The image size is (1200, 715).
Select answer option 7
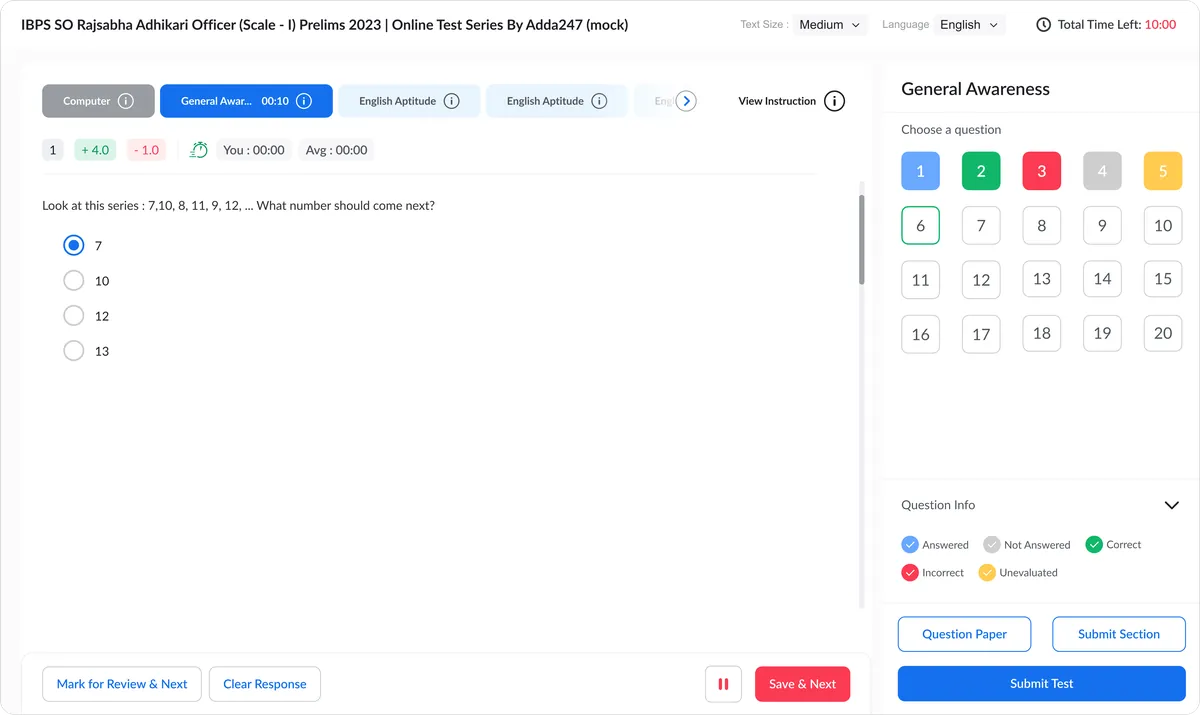[73, 245]
